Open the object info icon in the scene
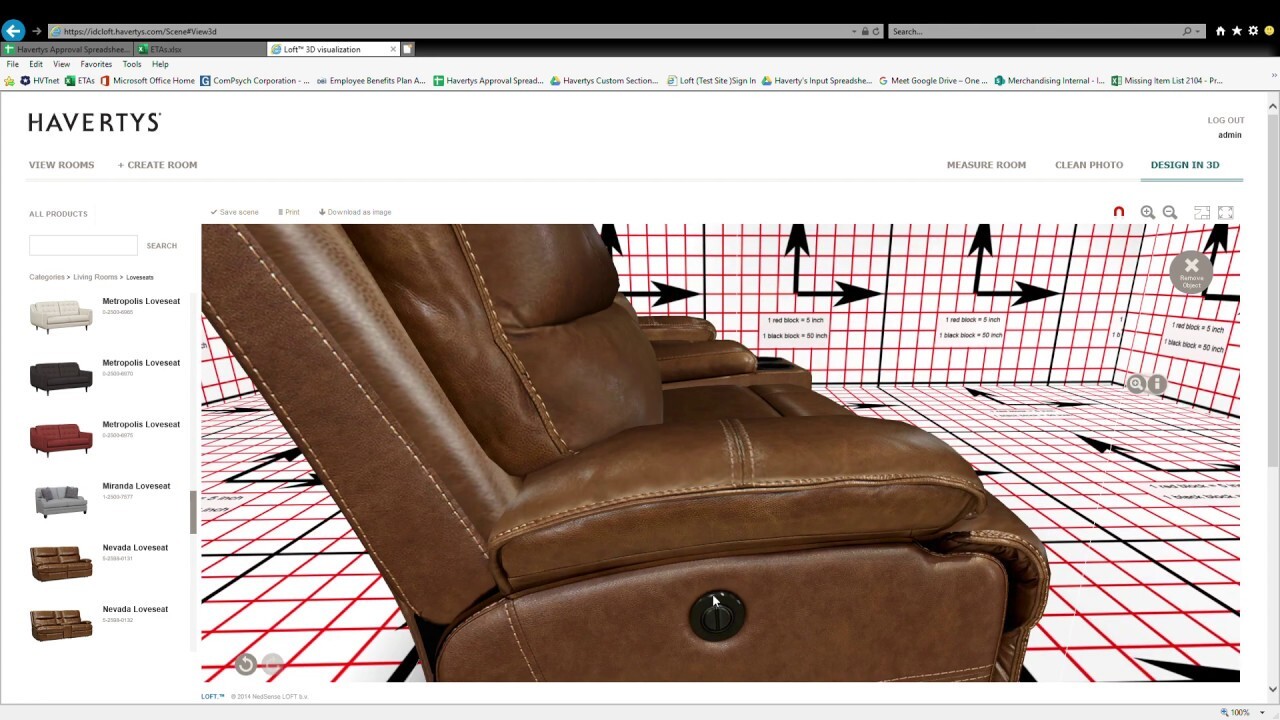The width and height of the screenshot is (1280, 720). [1157, 384]
